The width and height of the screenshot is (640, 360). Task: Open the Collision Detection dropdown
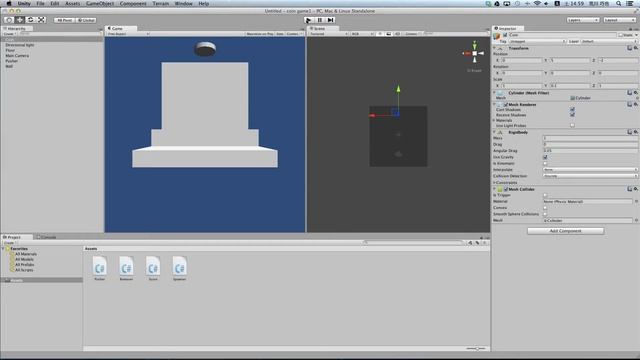coord(590,176)
